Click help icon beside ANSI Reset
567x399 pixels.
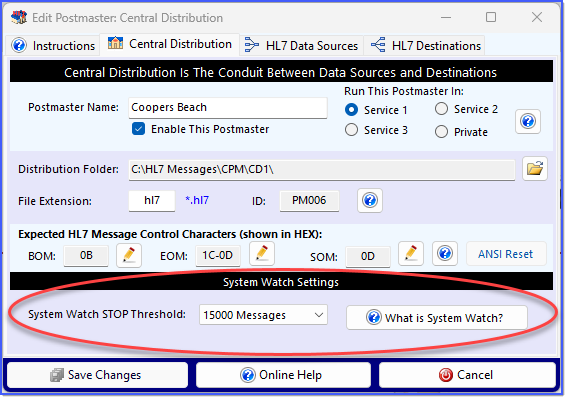tap(445, 254)
